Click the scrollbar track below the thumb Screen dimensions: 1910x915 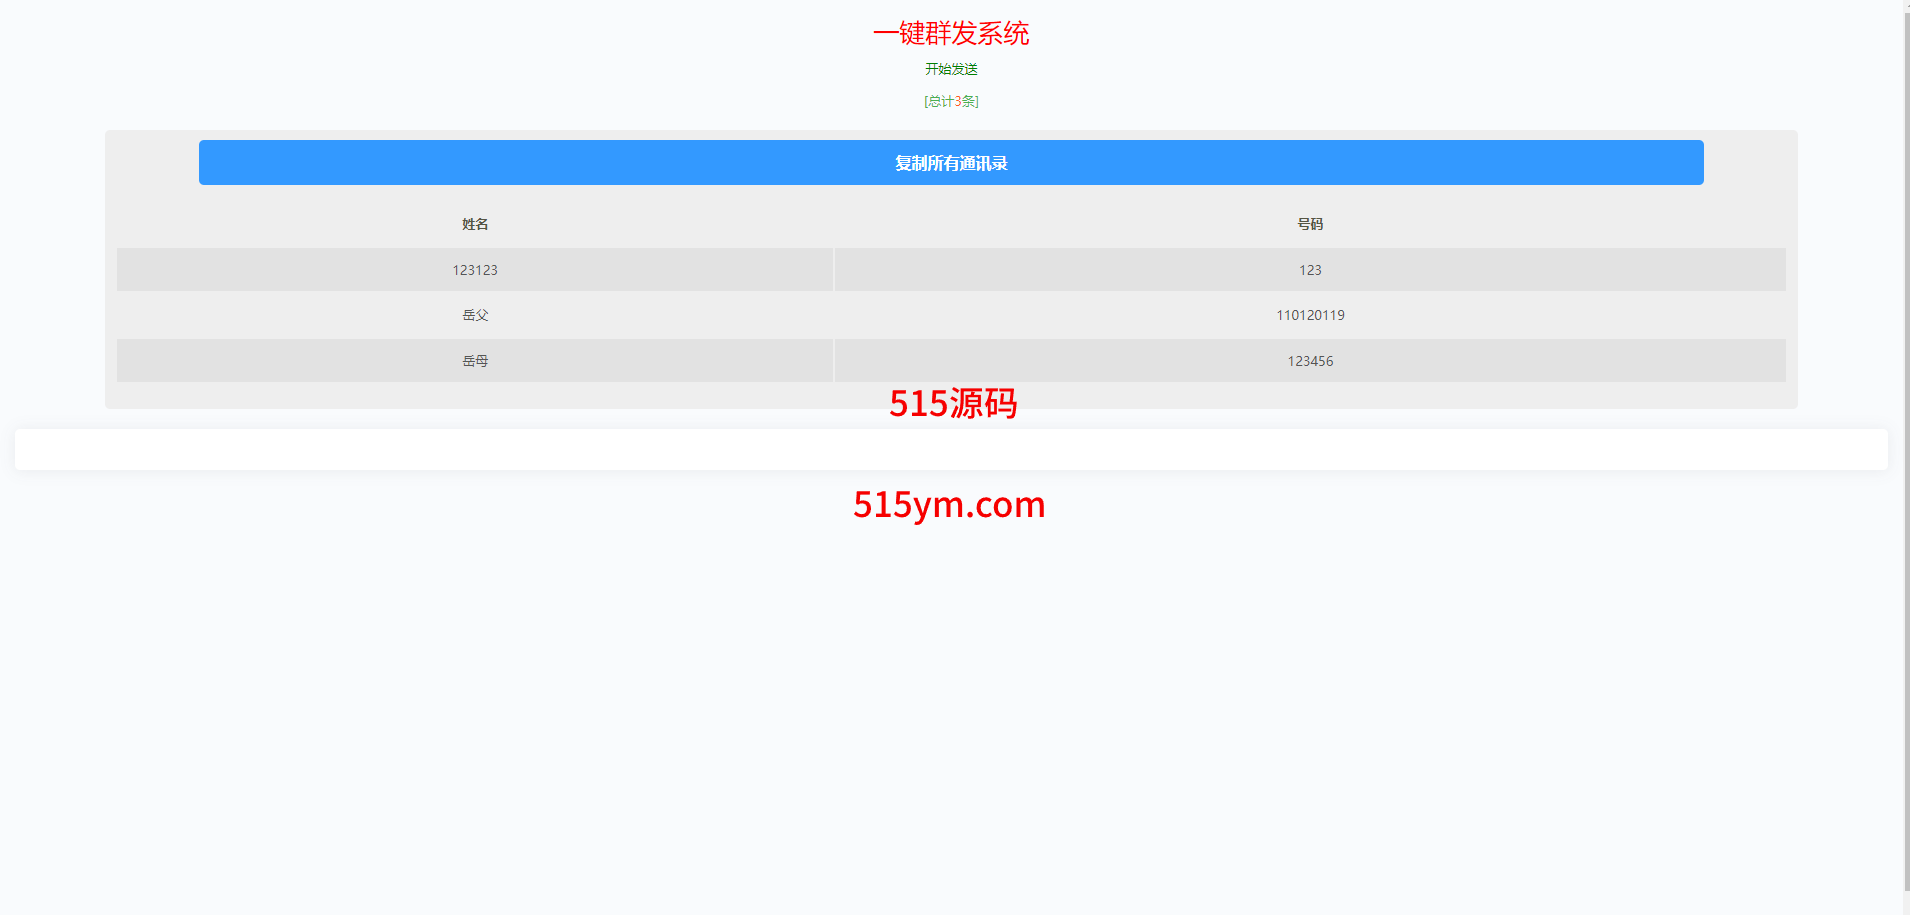pos(1906,902)
